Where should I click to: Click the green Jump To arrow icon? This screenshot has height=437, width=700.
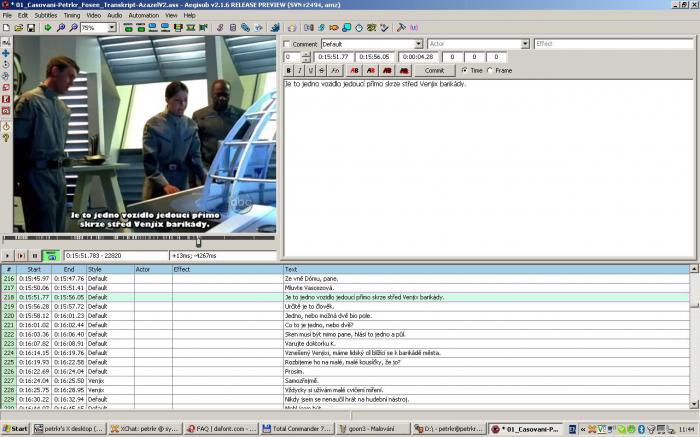(48, 28)
